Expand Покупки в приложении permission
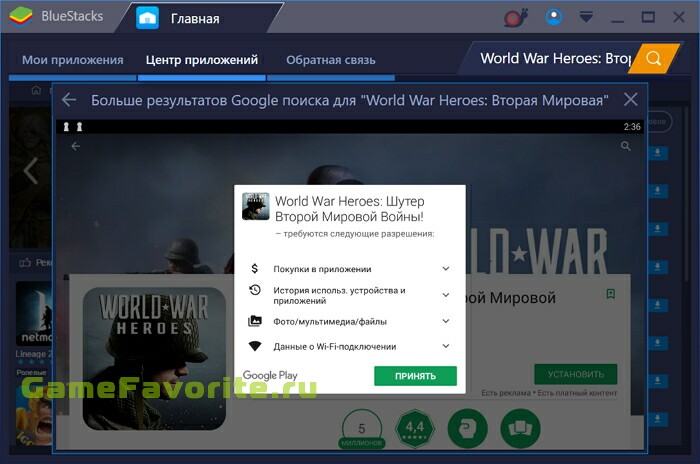Viewport: 700px width, 464px height. point(446,268)
